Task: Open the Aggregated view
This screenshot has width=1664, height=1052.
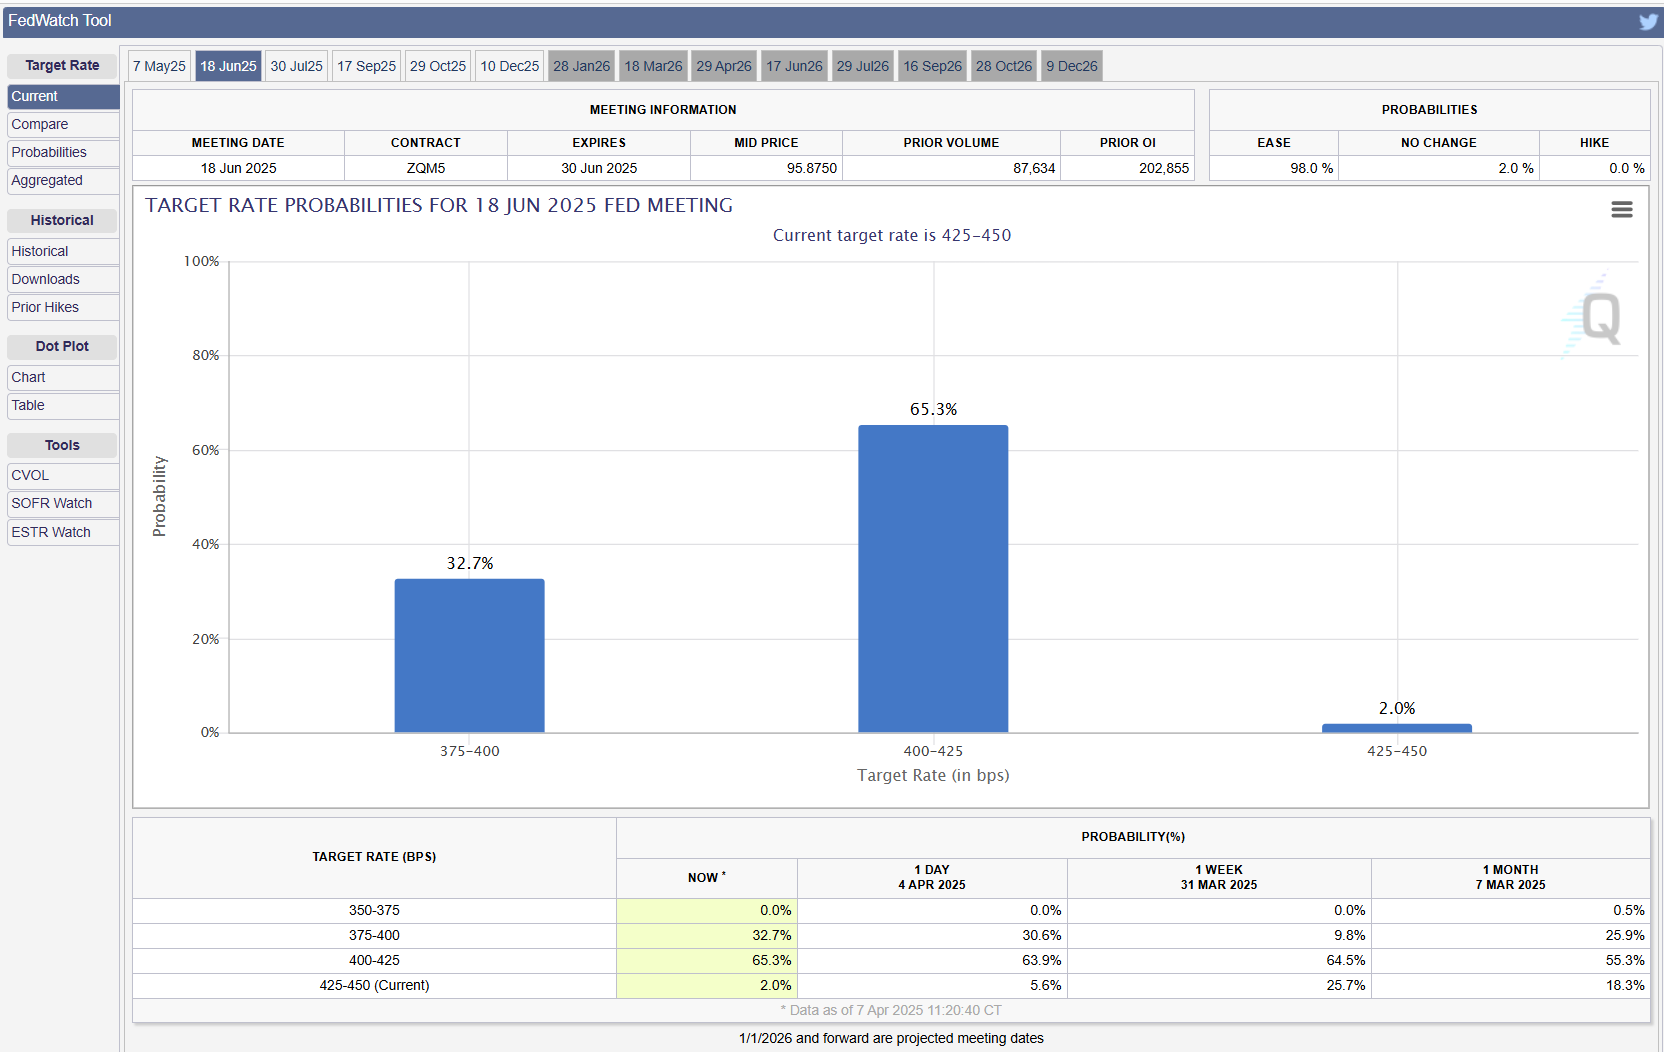Action: [47, 181]
